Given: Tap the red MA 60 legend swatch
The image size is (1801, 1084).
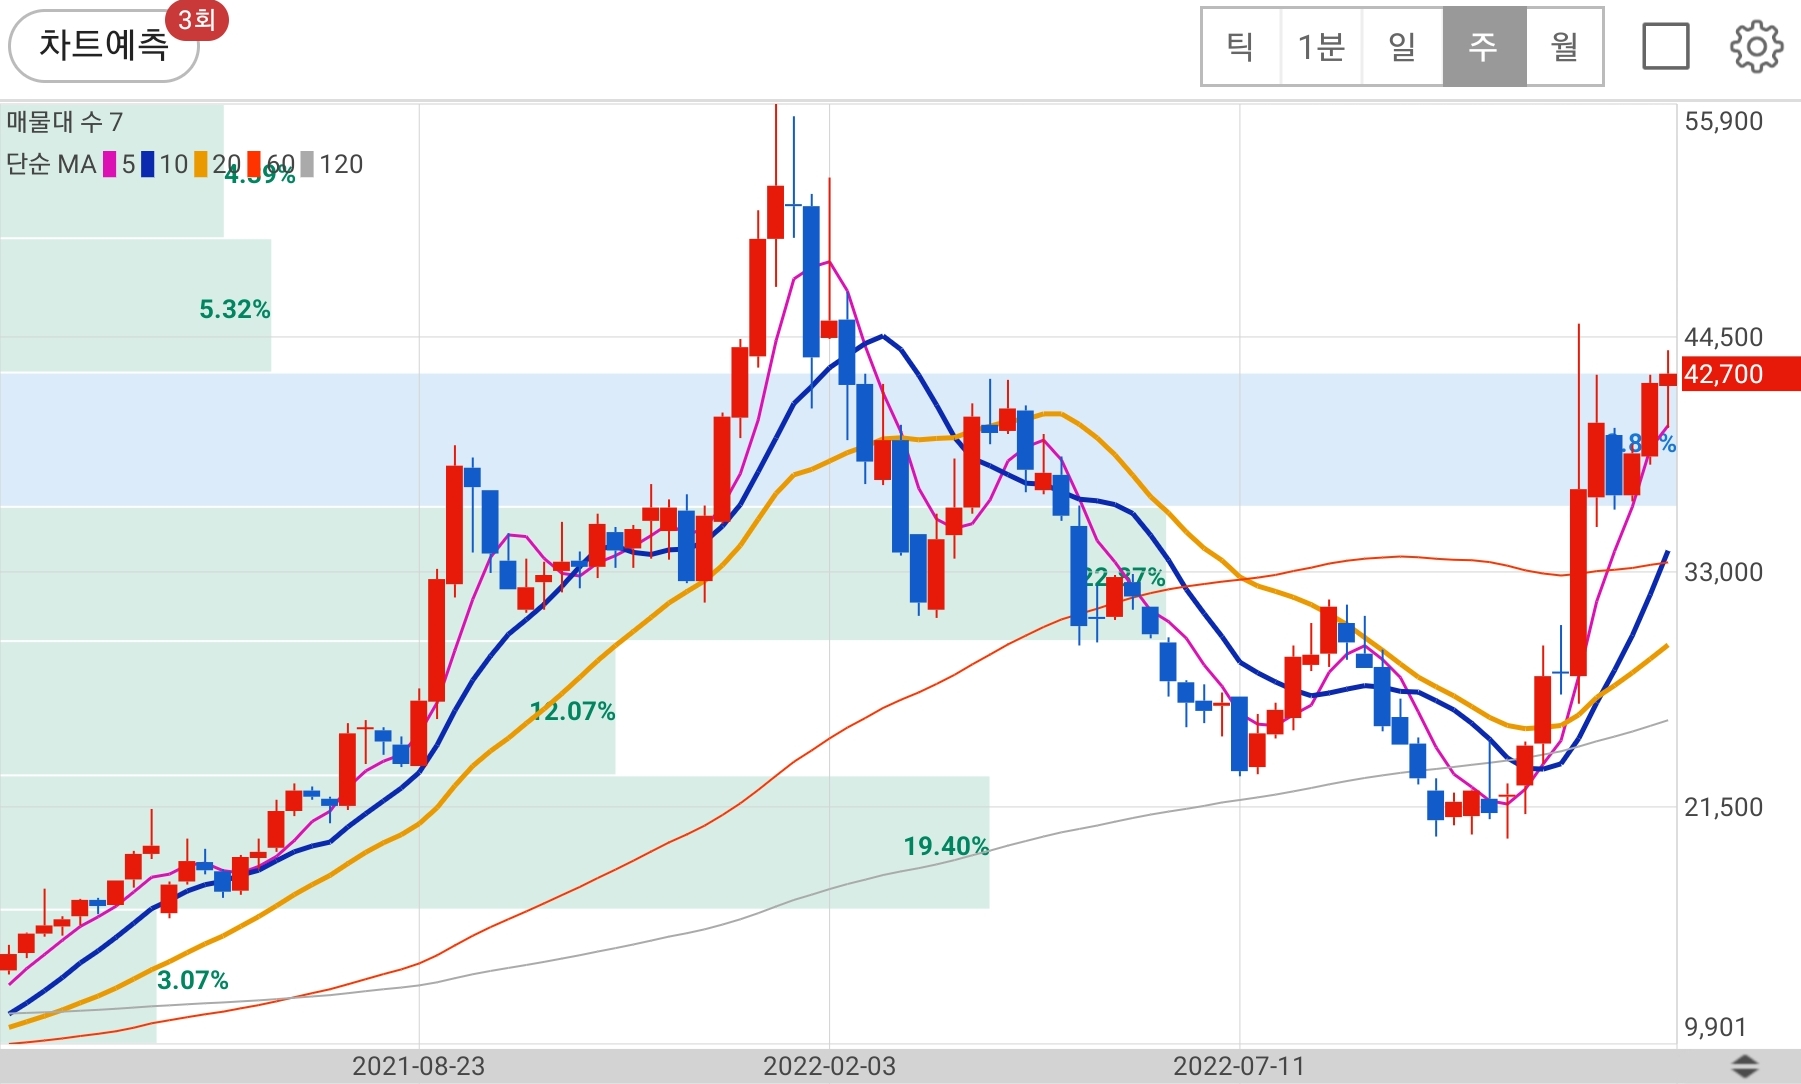Looking at the screenshot, I should [254, 164].
